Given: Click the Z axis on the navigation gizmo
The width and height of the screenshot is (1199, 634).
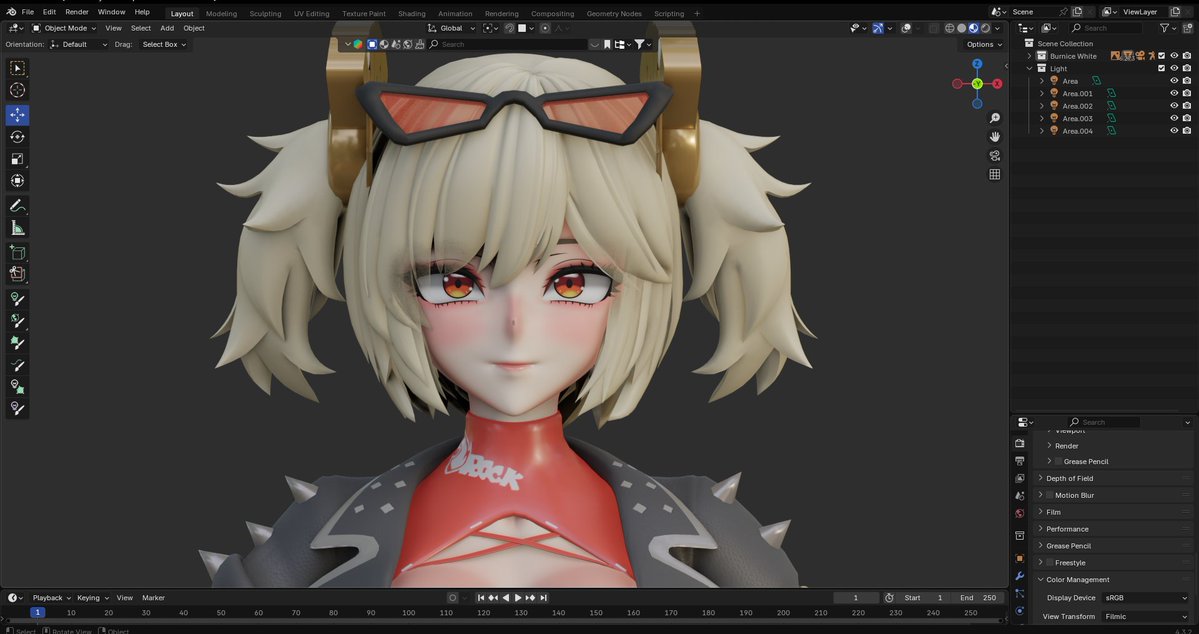Looking at the screenshot, I should point(977,64).
